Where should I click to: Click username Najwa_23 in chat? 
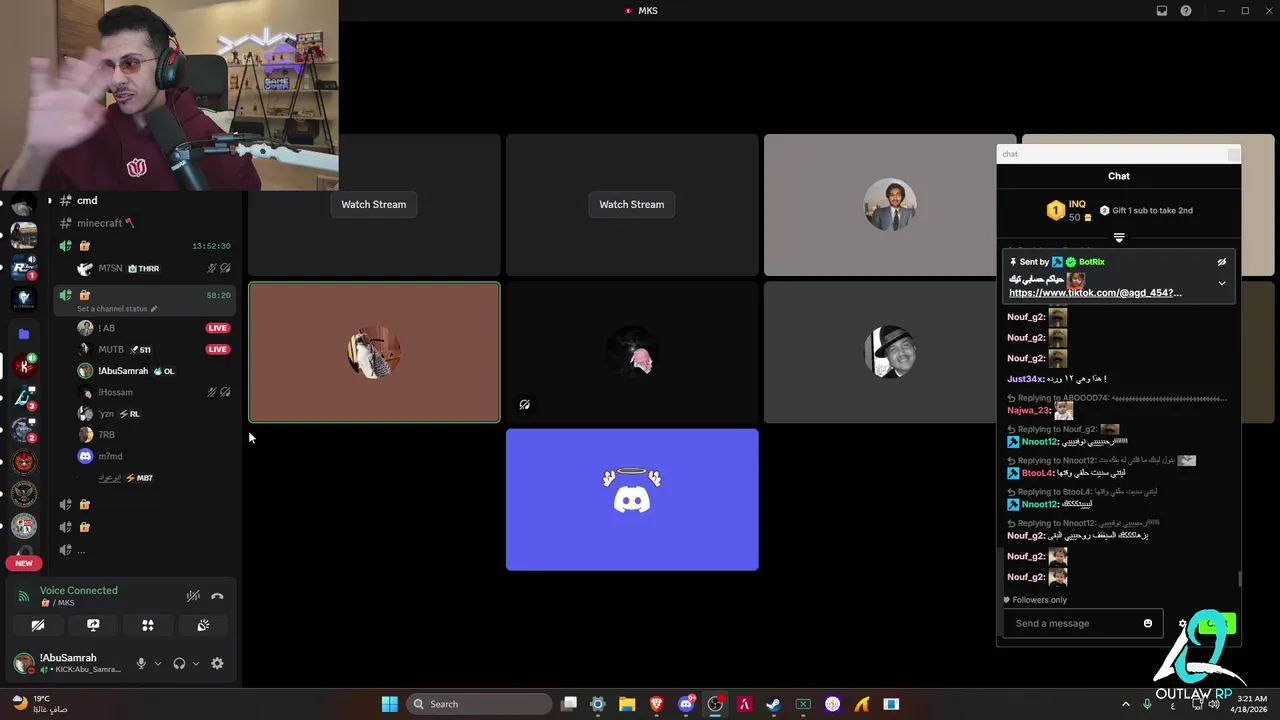click(1028, 410)
